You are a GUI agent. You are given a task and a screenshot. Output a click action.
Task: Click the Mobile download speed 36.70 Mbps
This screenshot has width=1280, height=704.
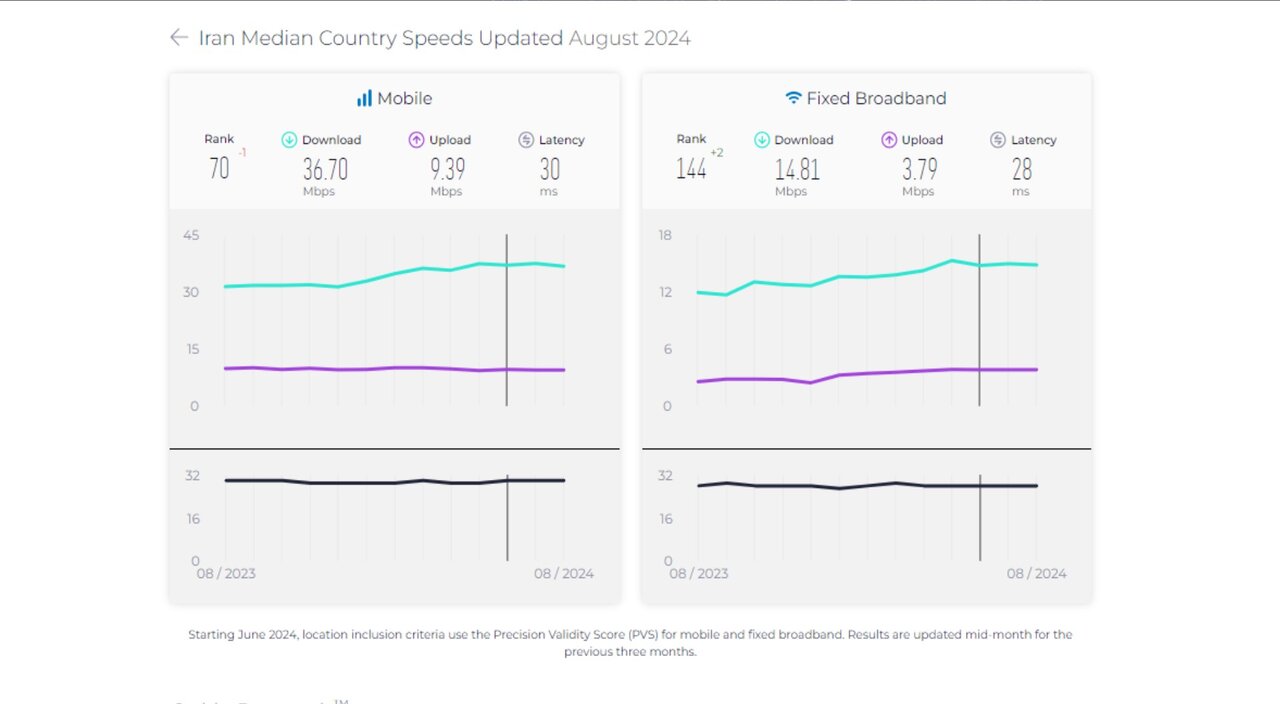(325, 169)
